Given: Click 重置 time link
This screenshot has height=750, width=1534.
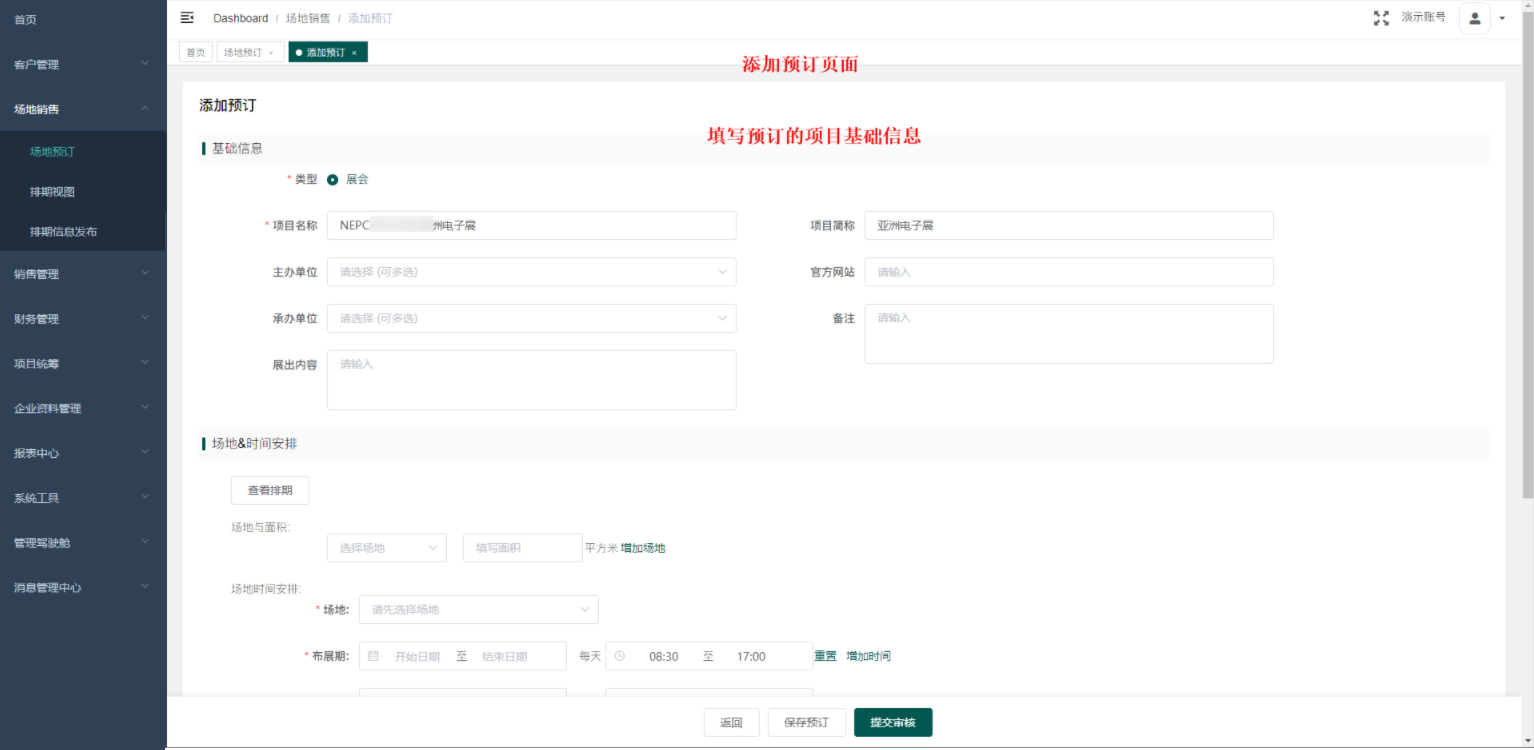Looking at the screenshot, I should tap(825, 656).
